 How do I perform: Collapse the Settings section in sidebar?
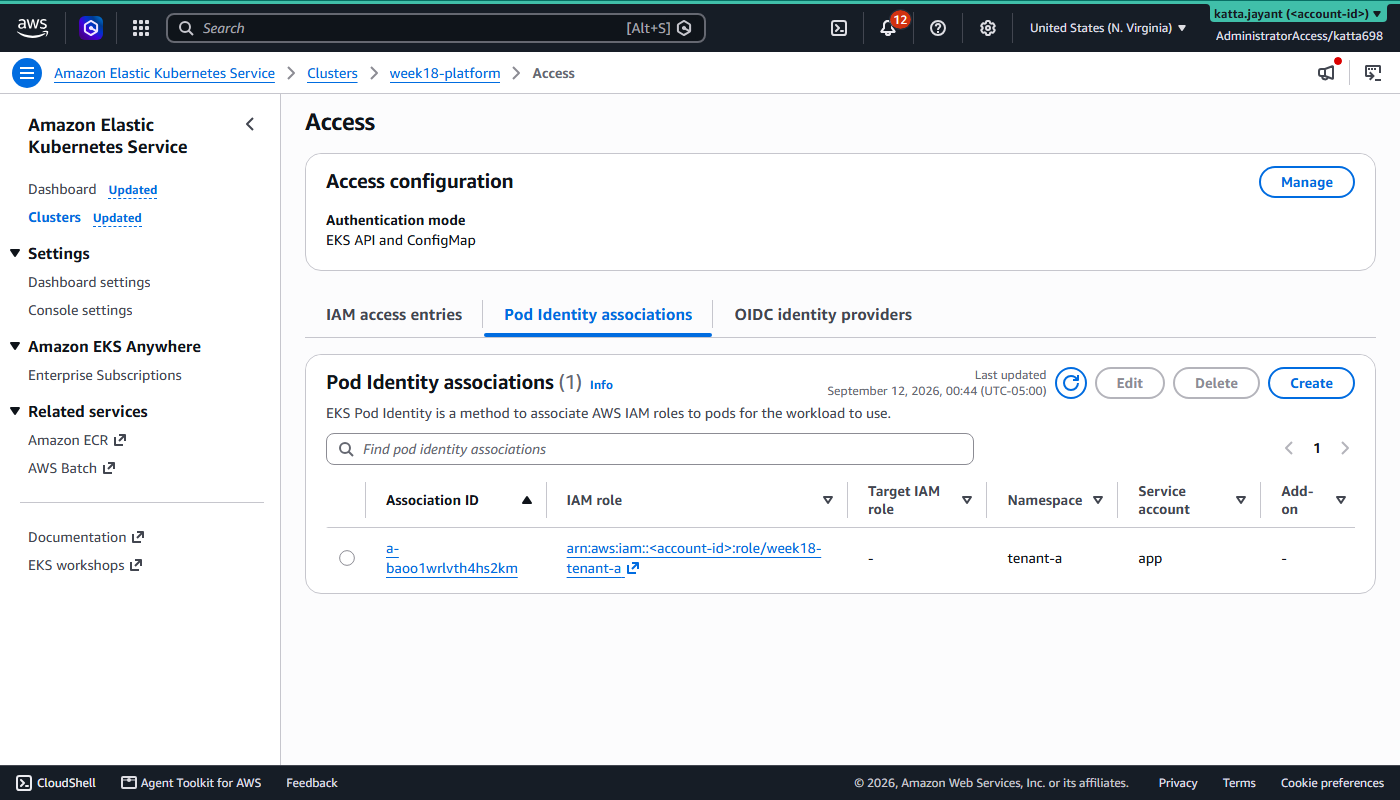tap(15, 253)
